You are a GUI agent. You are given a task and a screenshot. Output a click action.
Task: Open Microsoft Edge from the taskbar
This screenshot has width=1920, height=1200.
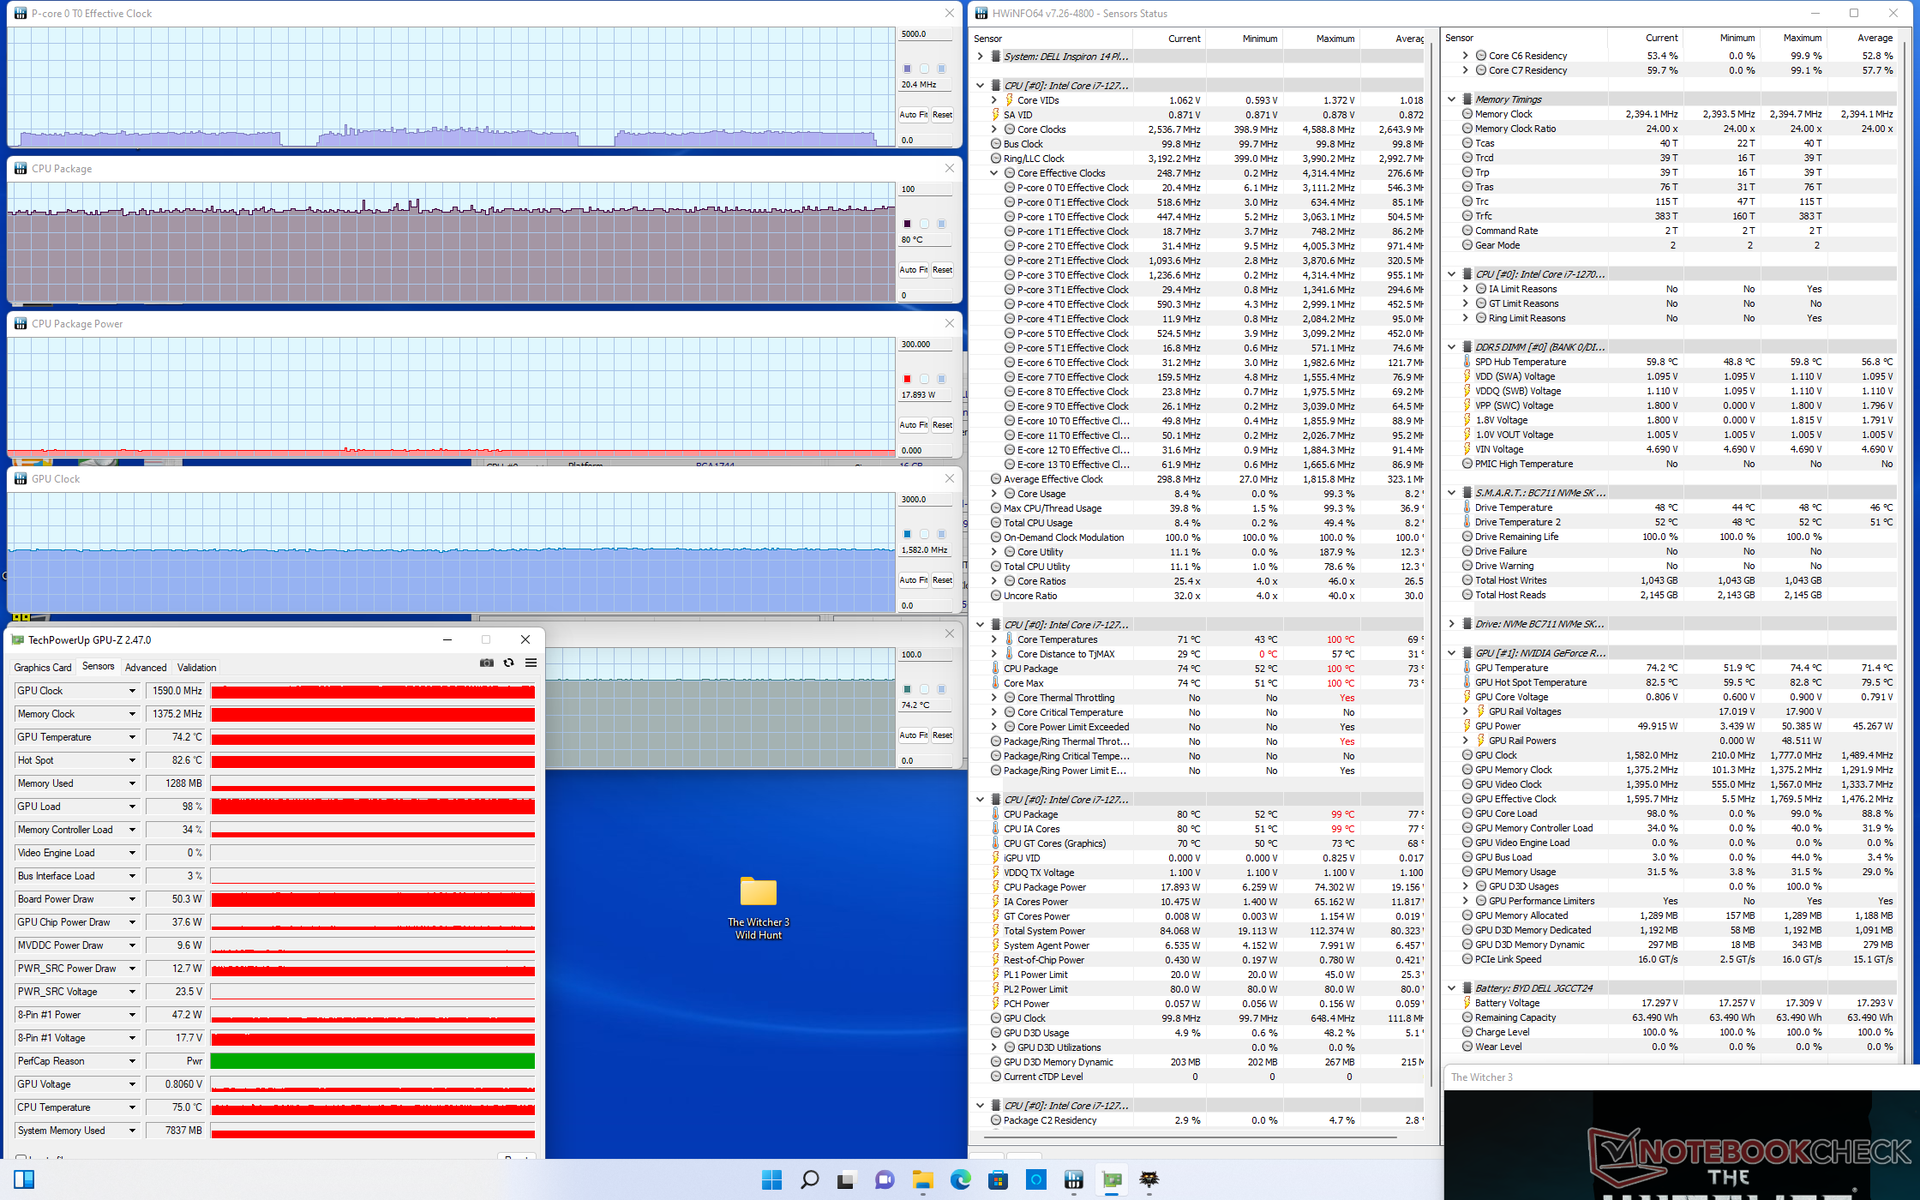960,1180
